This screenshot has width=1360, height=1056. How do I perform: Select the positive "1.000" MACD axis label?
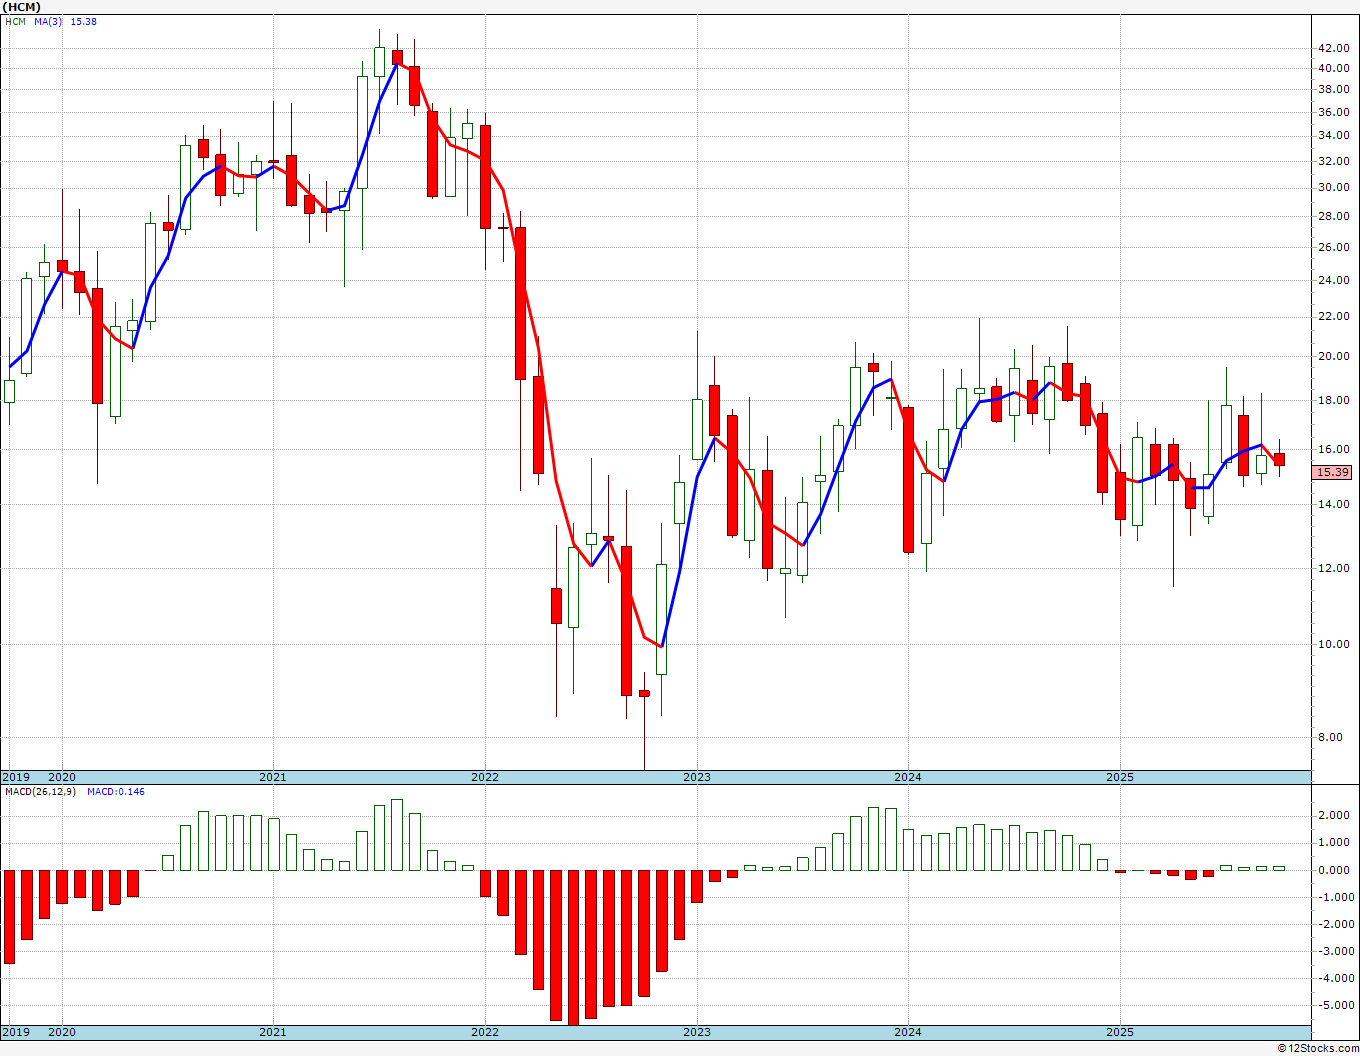pyautogui.click(x=1336, y=842)
